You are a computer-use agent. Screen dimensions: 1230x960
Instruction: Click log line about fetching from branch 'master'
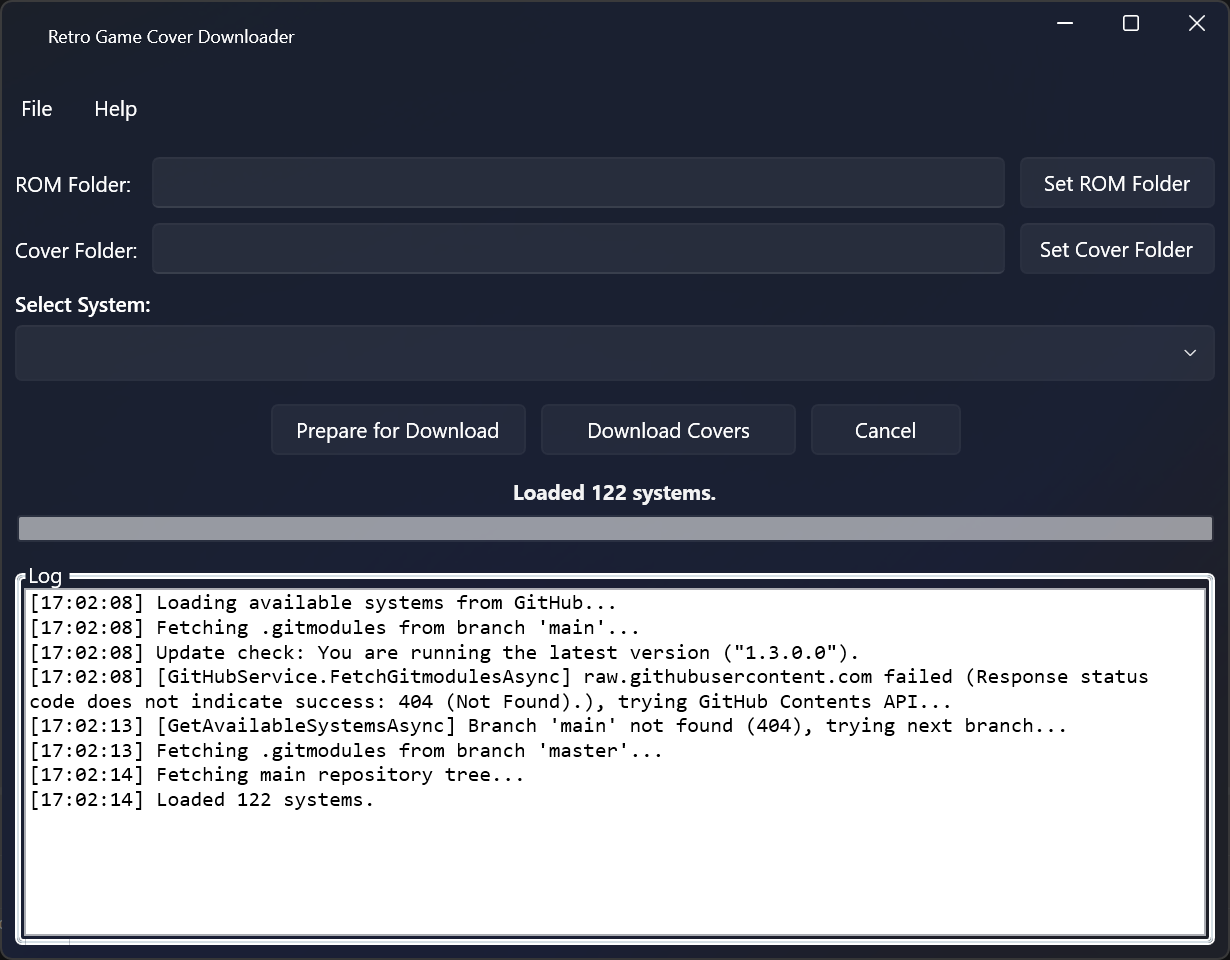pos(346,751)
